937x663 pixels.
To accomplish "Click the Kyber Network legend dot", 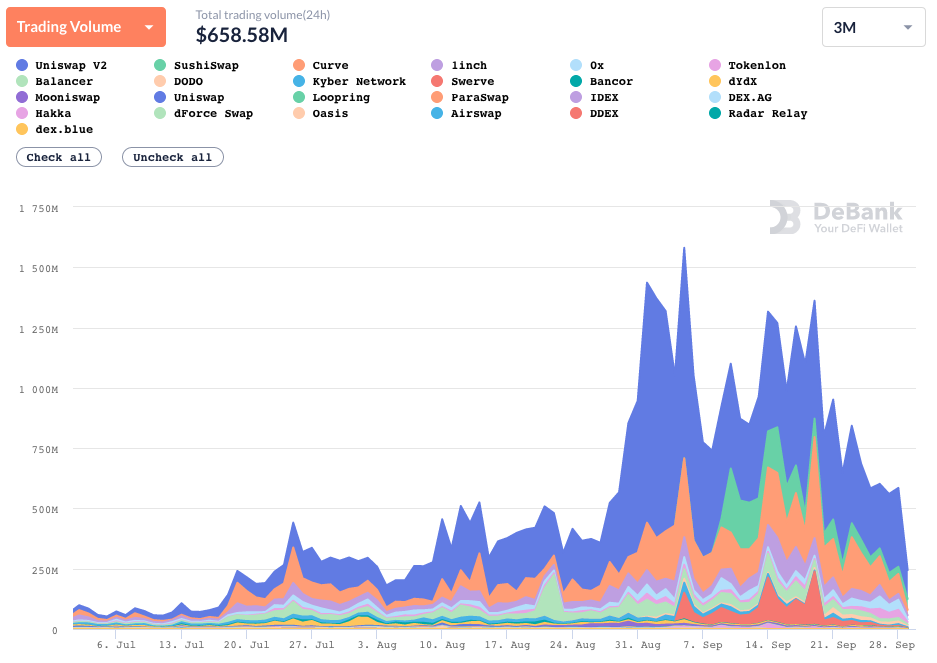I will pyautogui.click(x=299, y=81).
